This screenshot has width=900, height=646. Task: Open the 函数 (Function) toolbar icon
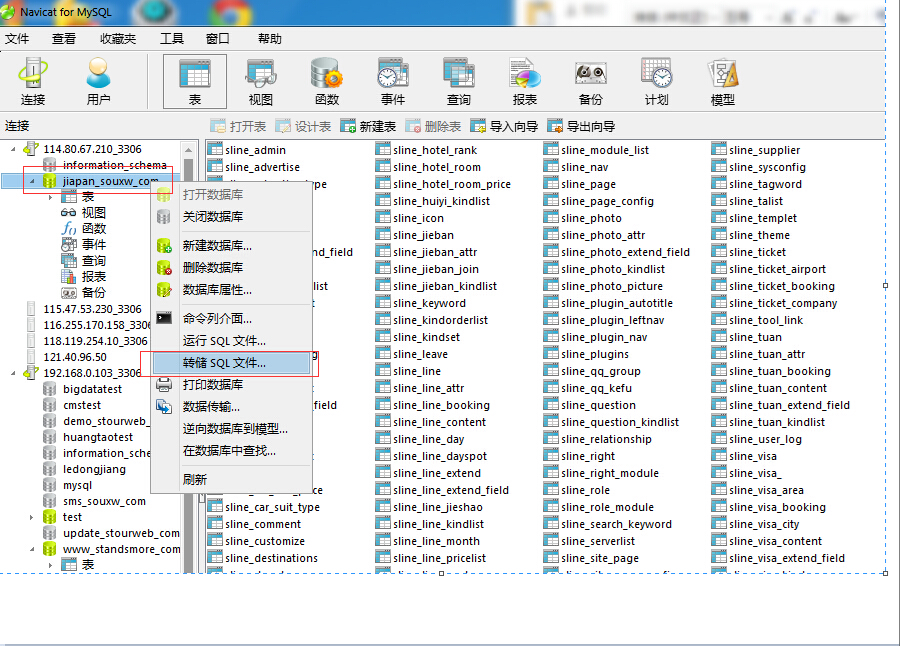click(326, 81)
